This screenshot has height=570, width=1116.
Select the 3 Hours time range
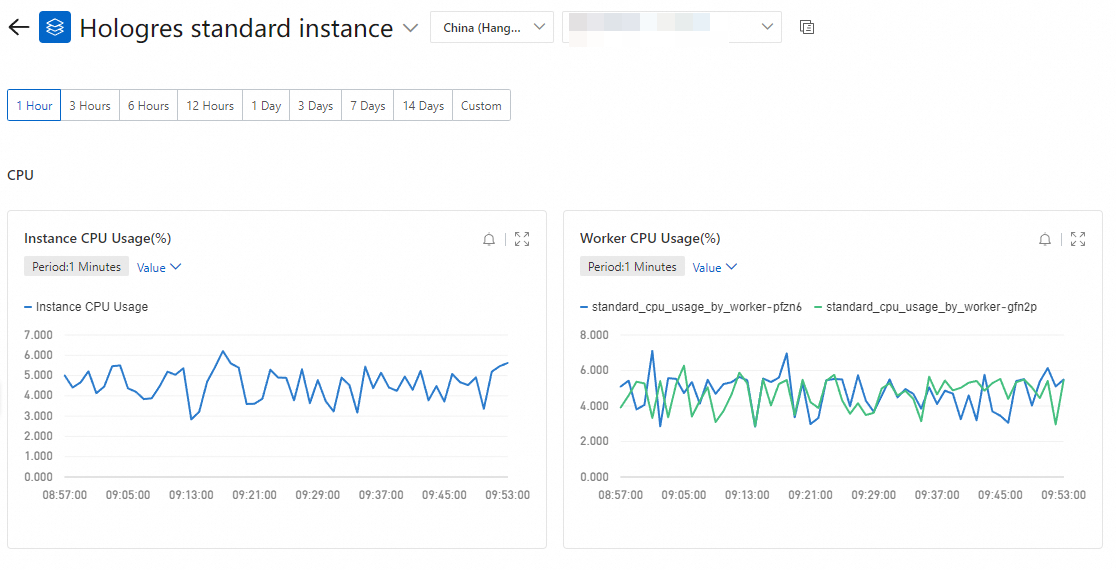click(x=90, y=105)
